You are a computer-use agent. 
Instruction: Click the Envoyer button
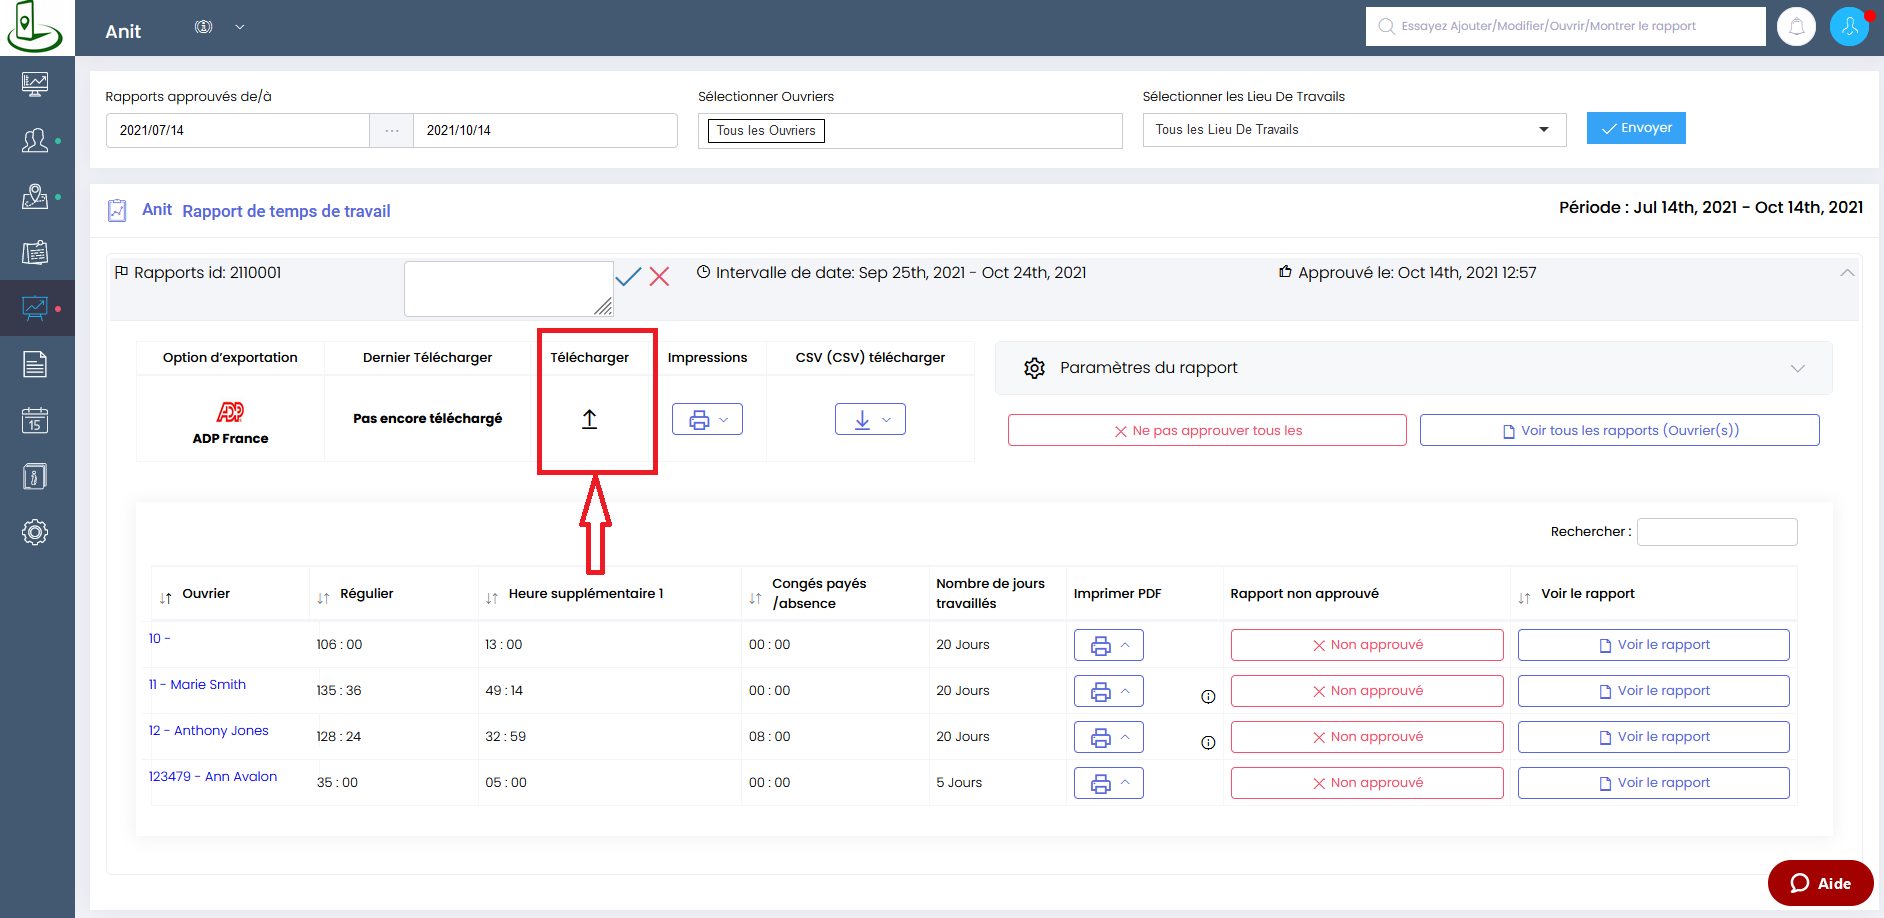coord(1635,128)
